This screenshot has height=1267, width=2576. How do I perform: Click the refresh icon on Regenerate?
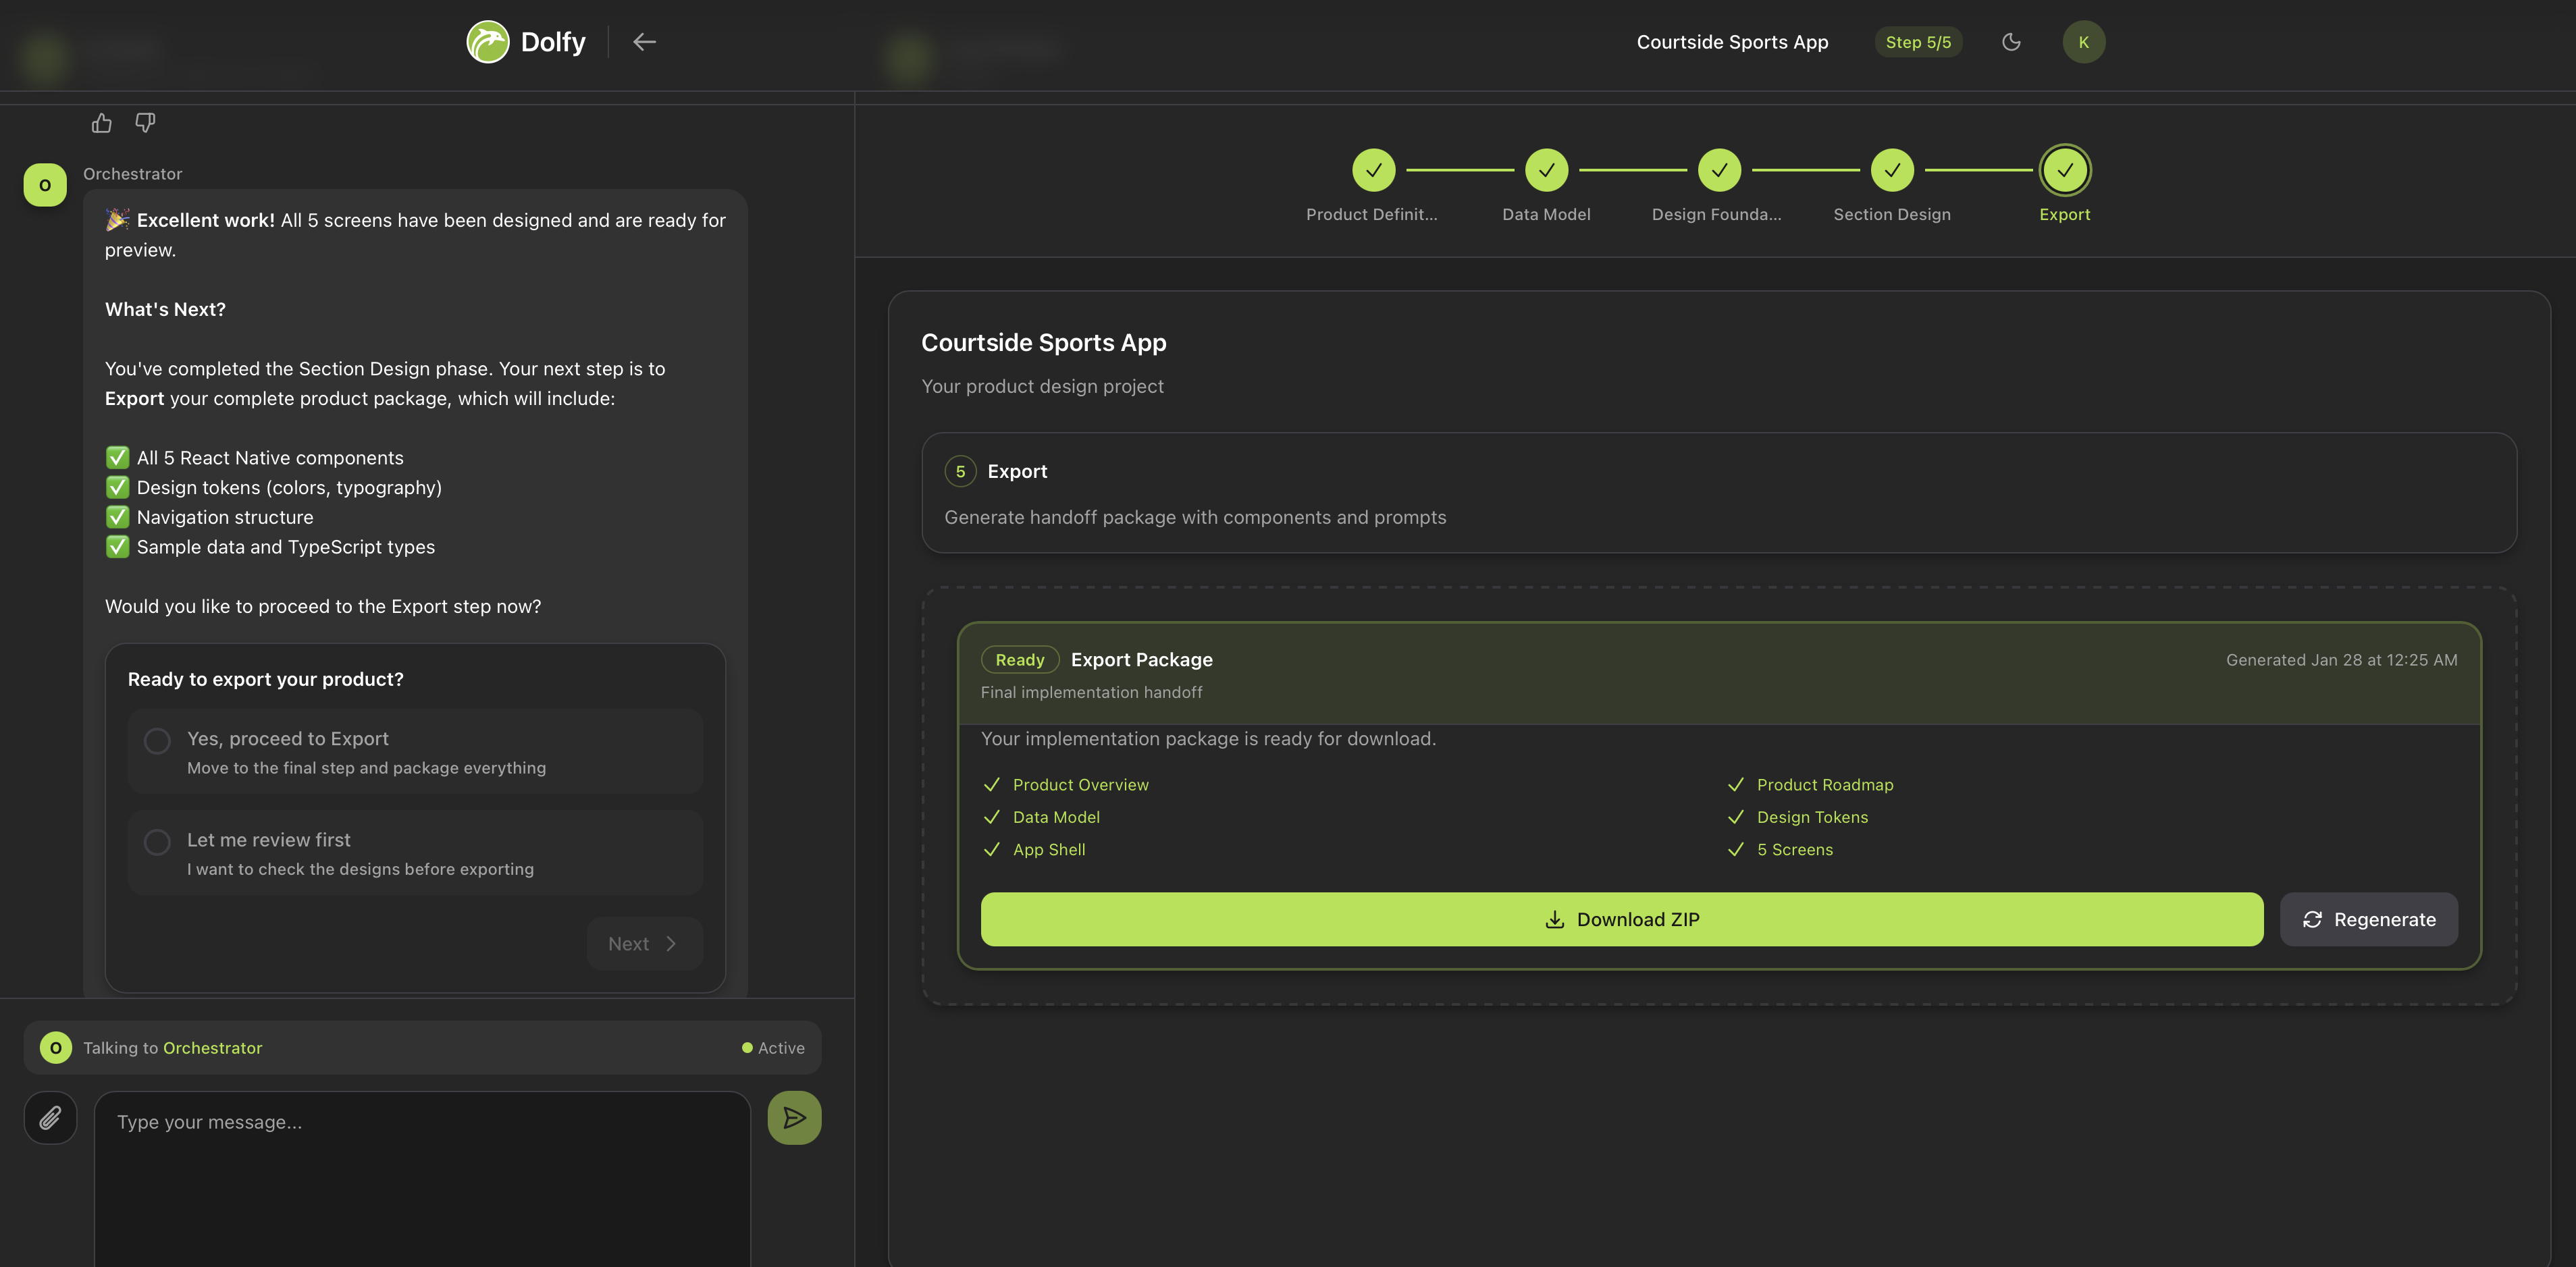click(x=2313, y=919)
